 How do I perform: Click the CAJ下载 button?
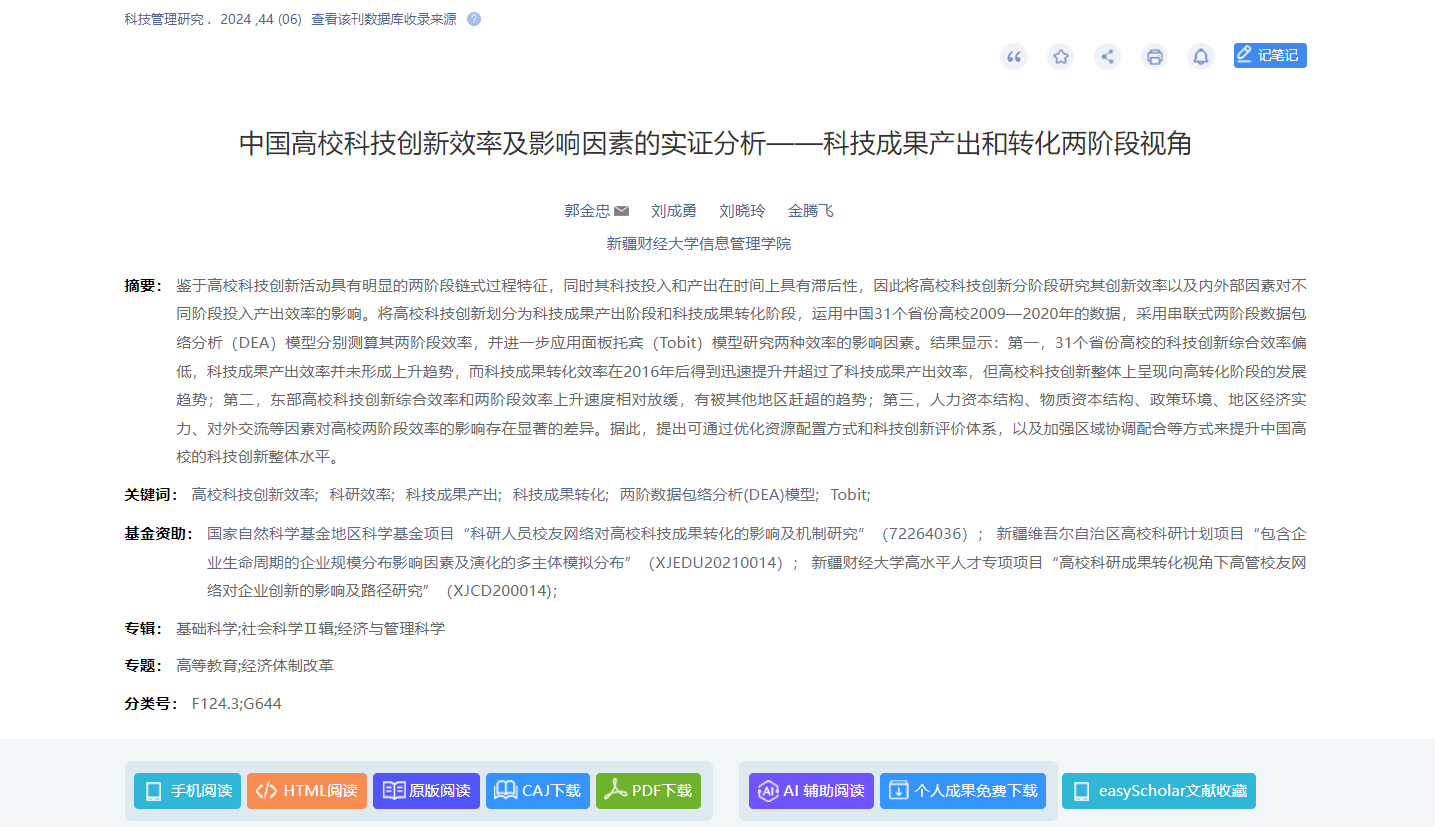537,790
